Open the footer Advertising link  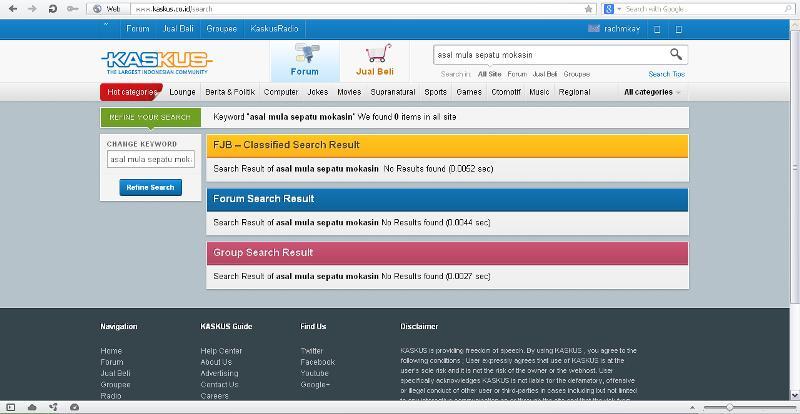coord(219,373)
